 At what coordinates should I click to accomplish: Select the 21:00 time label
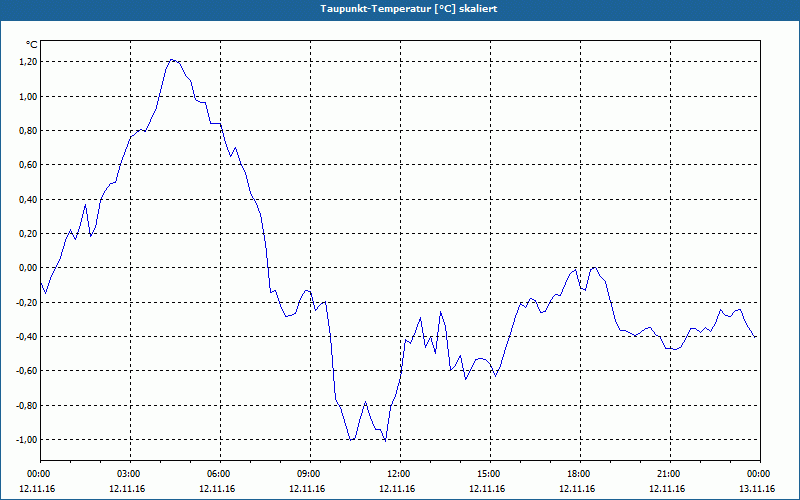click(x=670, y=474)
